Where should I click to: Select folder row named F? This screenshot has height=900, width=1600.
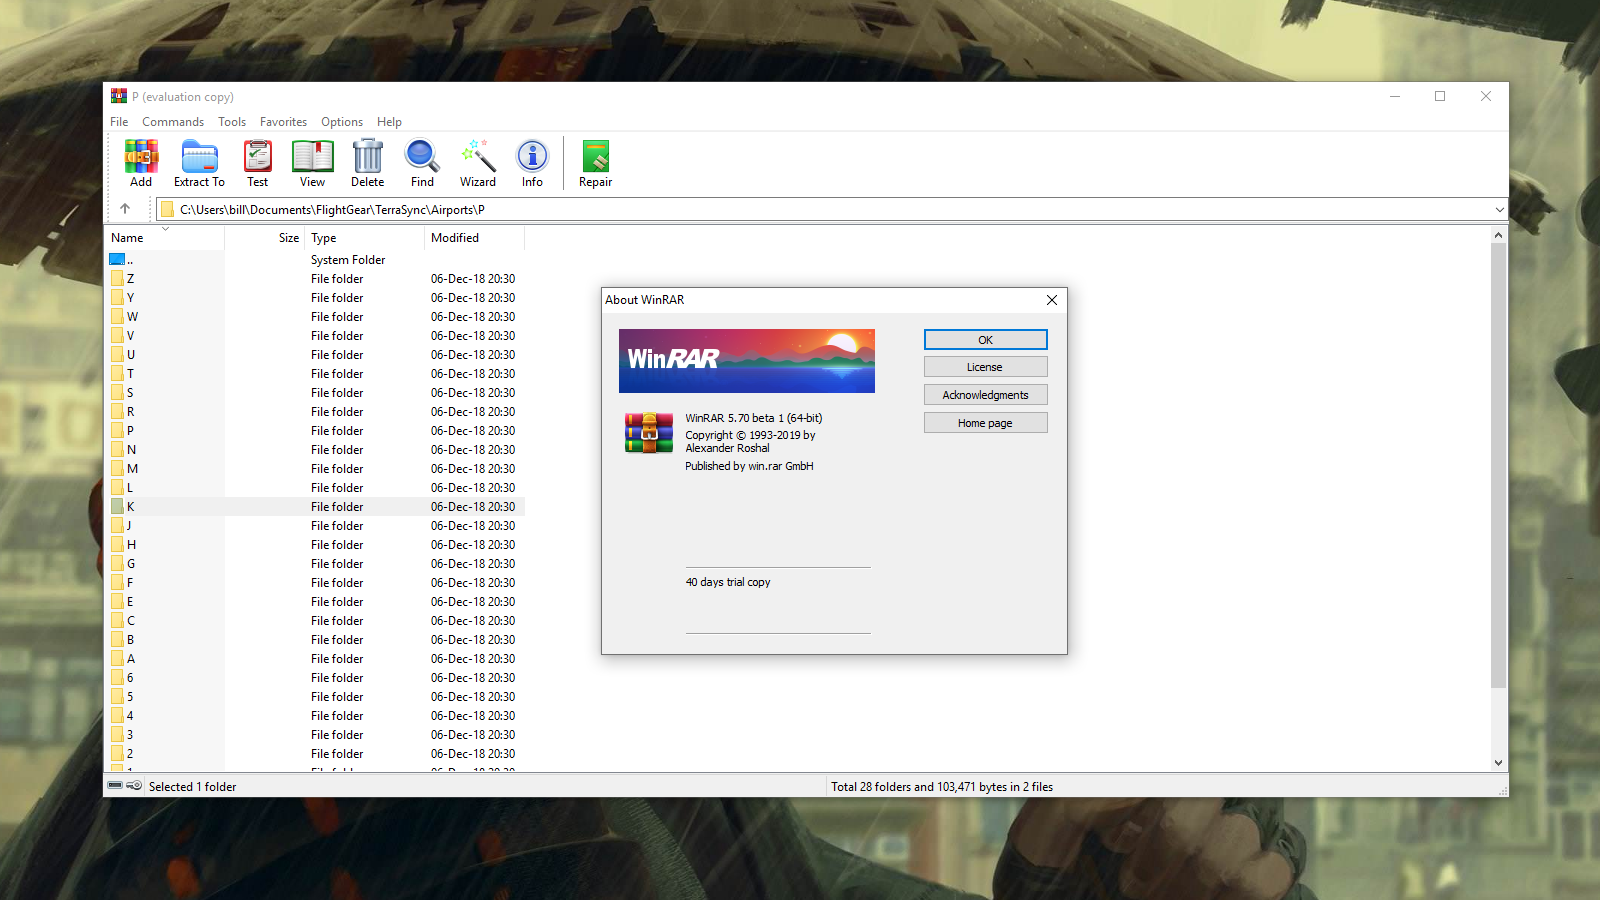(x=315, y=583)
